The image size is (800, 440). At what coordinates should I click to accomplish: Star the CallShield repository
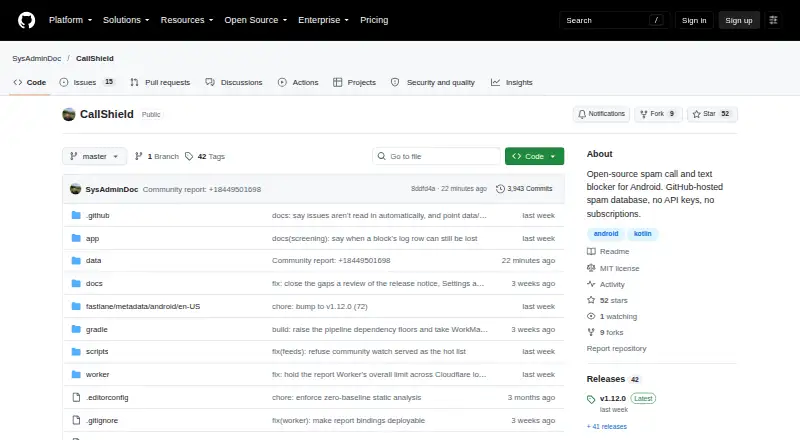tap(712, 114)
